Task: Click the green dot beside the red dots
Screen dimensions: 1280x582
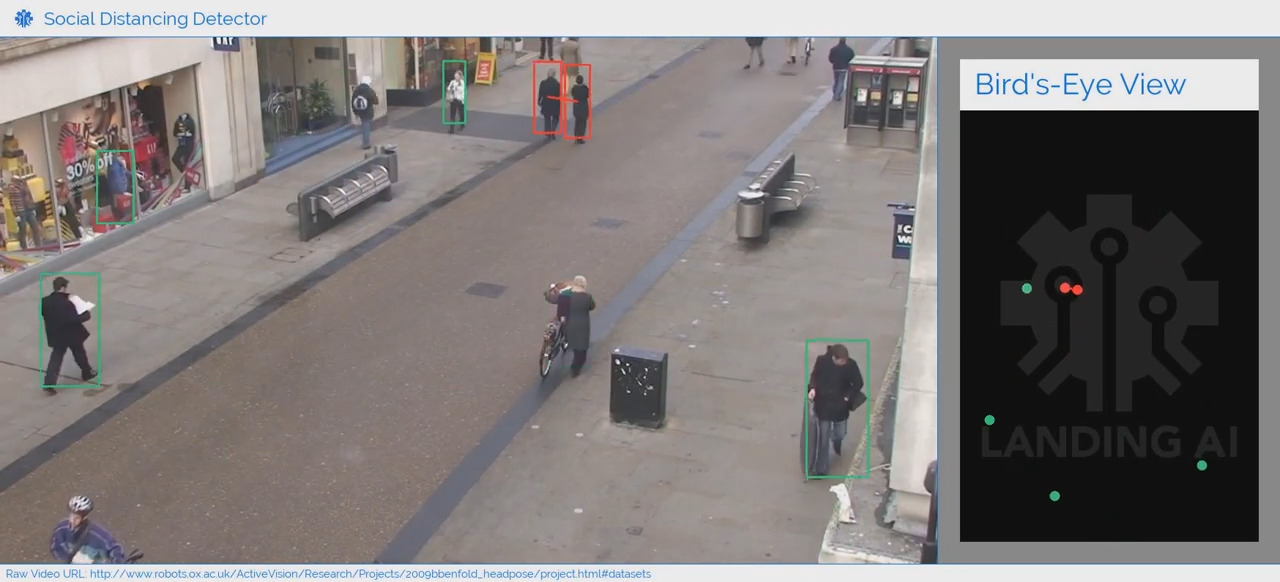Action: (x=1027, y=289)
